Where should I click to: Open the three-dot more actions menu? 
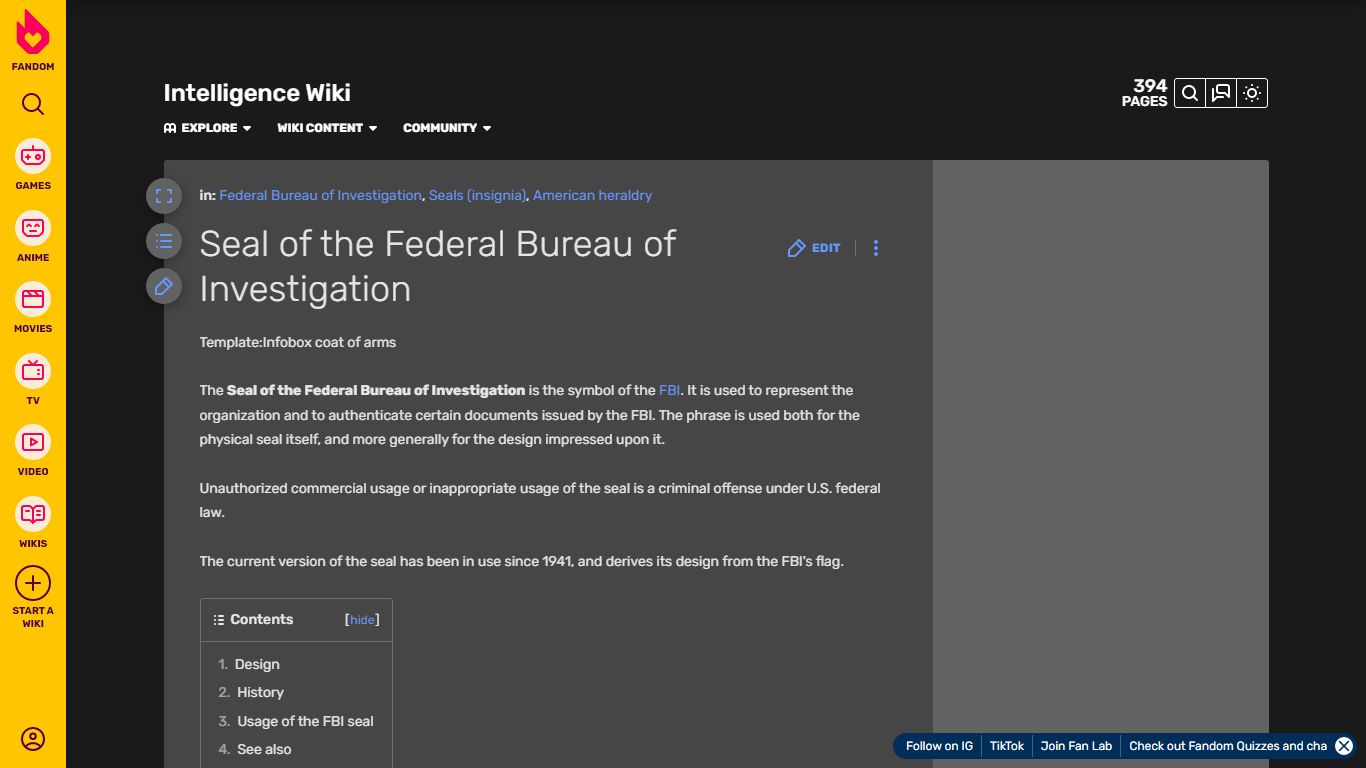876,248
